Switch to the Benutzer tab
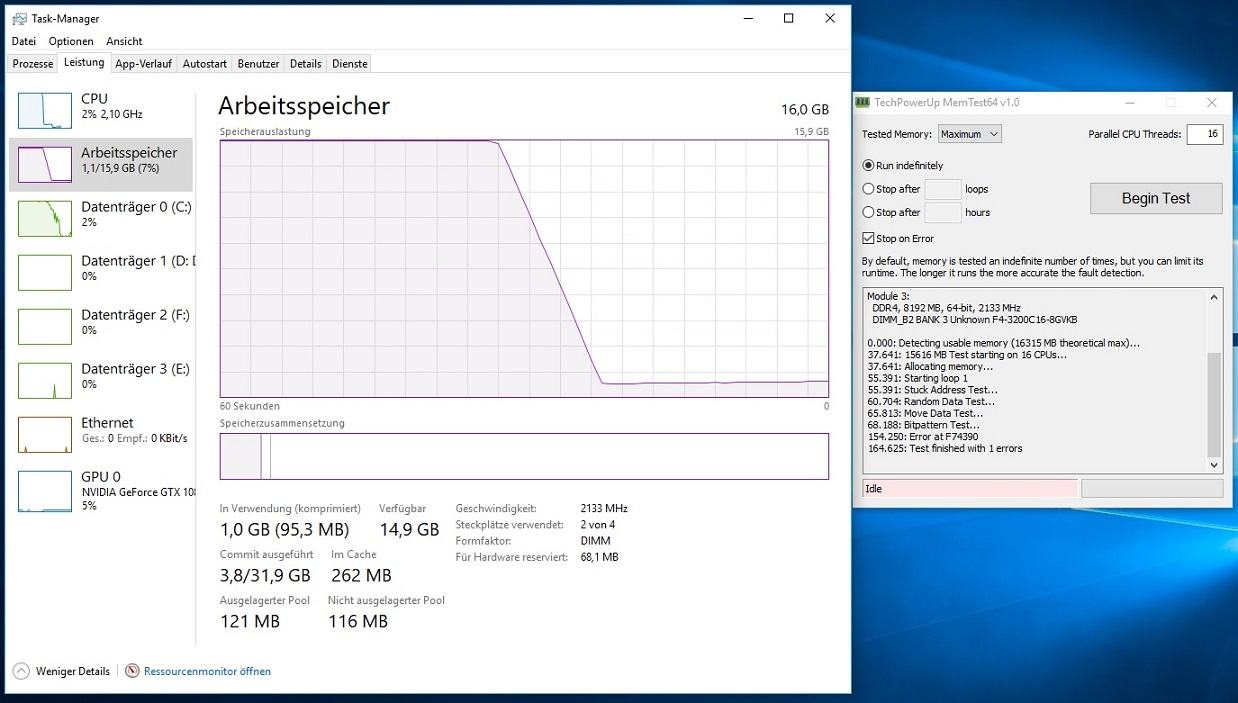Image resolution: width=1238 pixels, height=703 pixels. click(258, 63)
